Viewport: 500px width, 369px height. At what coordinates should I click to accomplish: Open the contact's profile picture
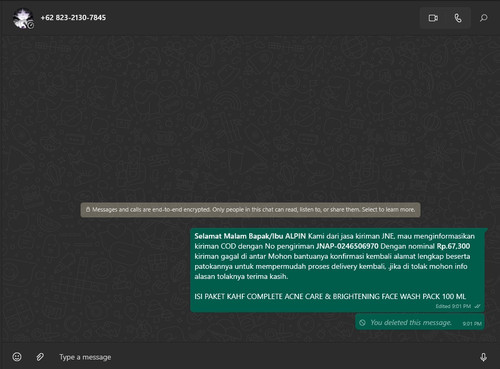[x=23, y=19]
